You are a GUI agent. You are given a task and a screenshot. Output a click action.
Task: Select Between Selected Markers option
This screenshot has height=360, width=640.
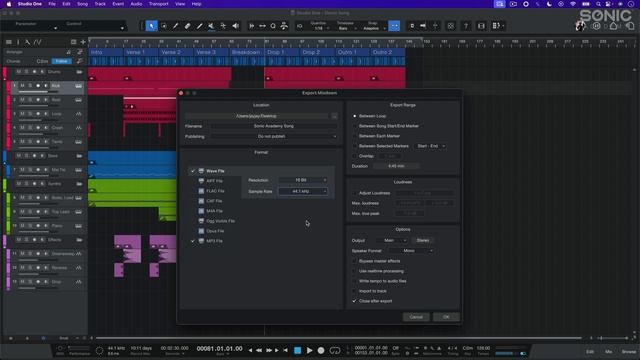tap(354, 146)
